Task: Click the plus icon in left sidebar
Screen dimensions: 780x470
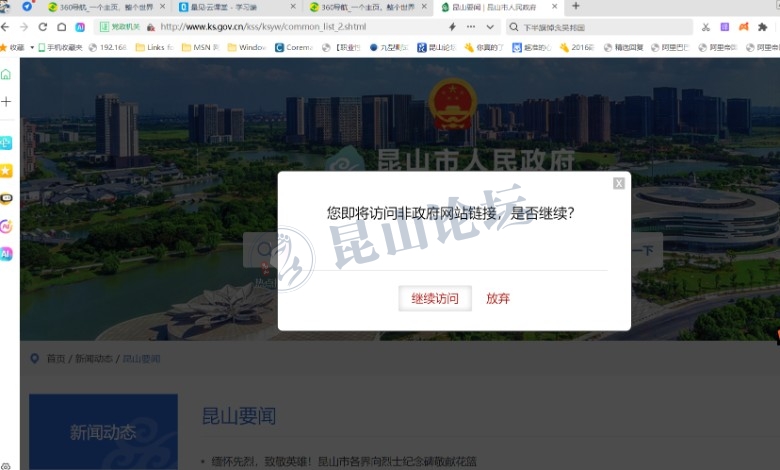Action: (6, 102)
